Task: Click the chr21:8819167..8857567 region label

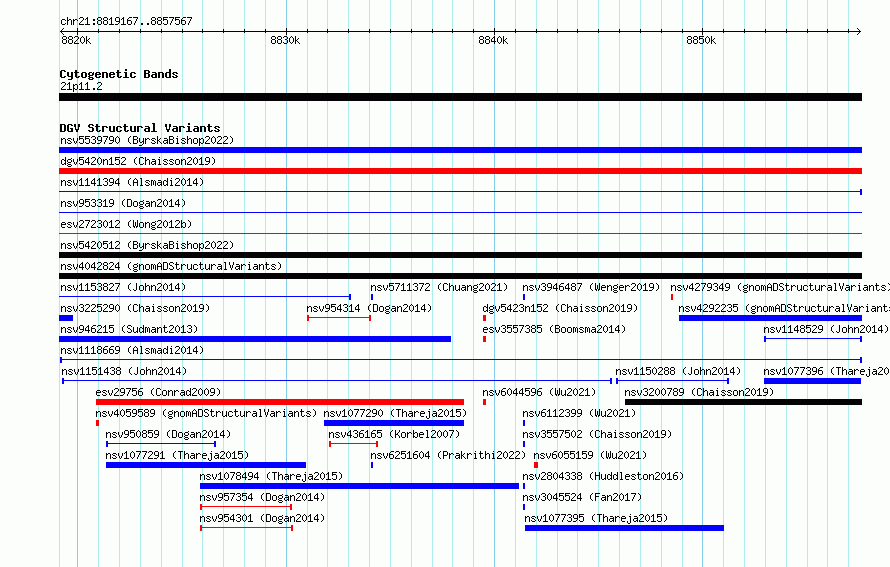Action: coord(126,21)
